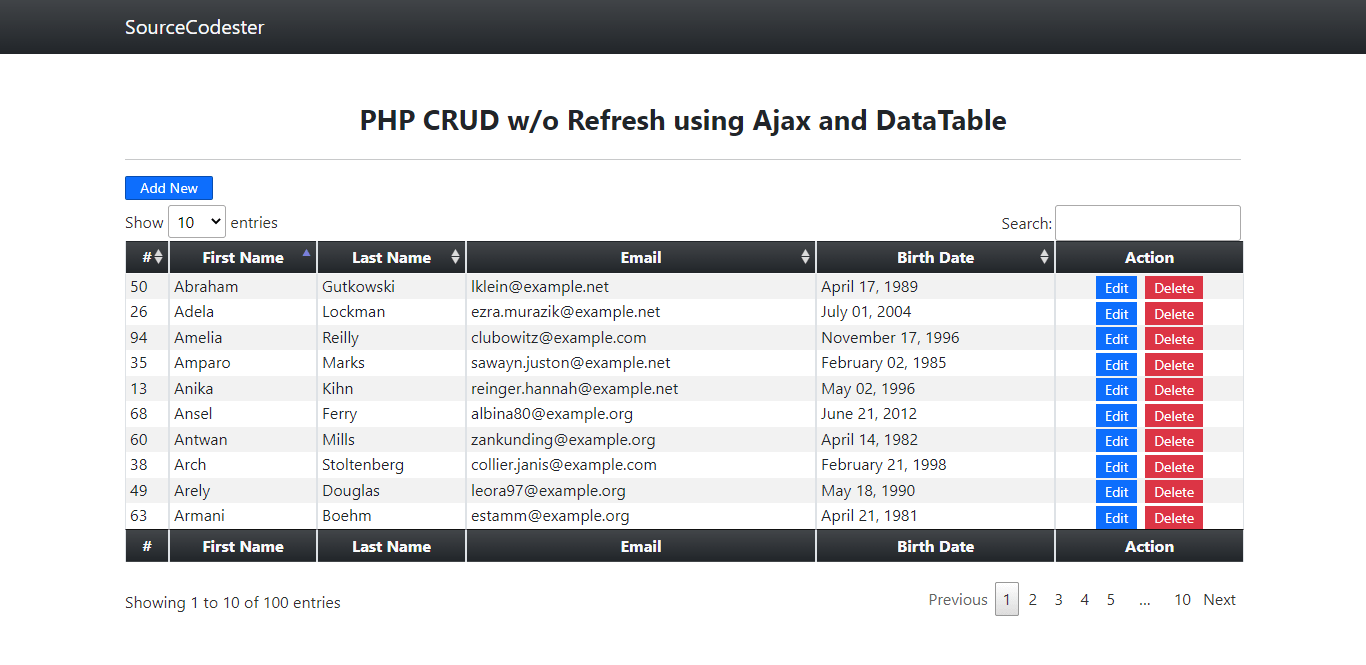Edit the Antwan Mills row
Image resolution: width=1366 pixels, height=665 pixels.
click(1116, 441)
